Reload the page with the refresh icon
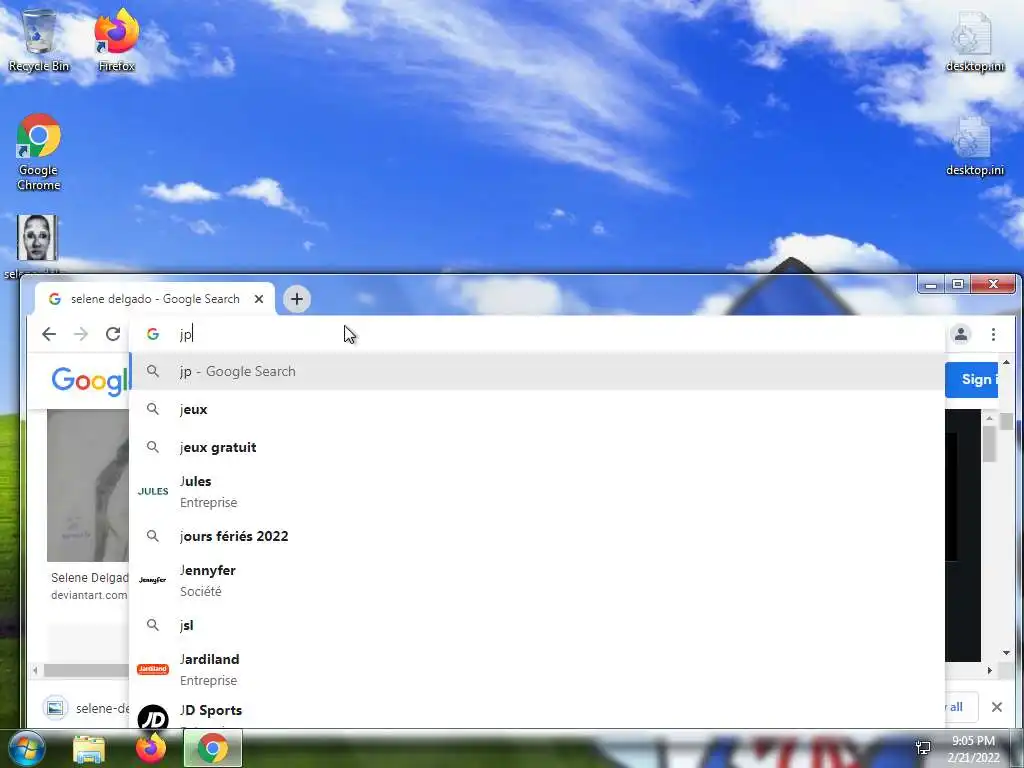This screenshot has height=768, width=1024. [x=113, y=334]
